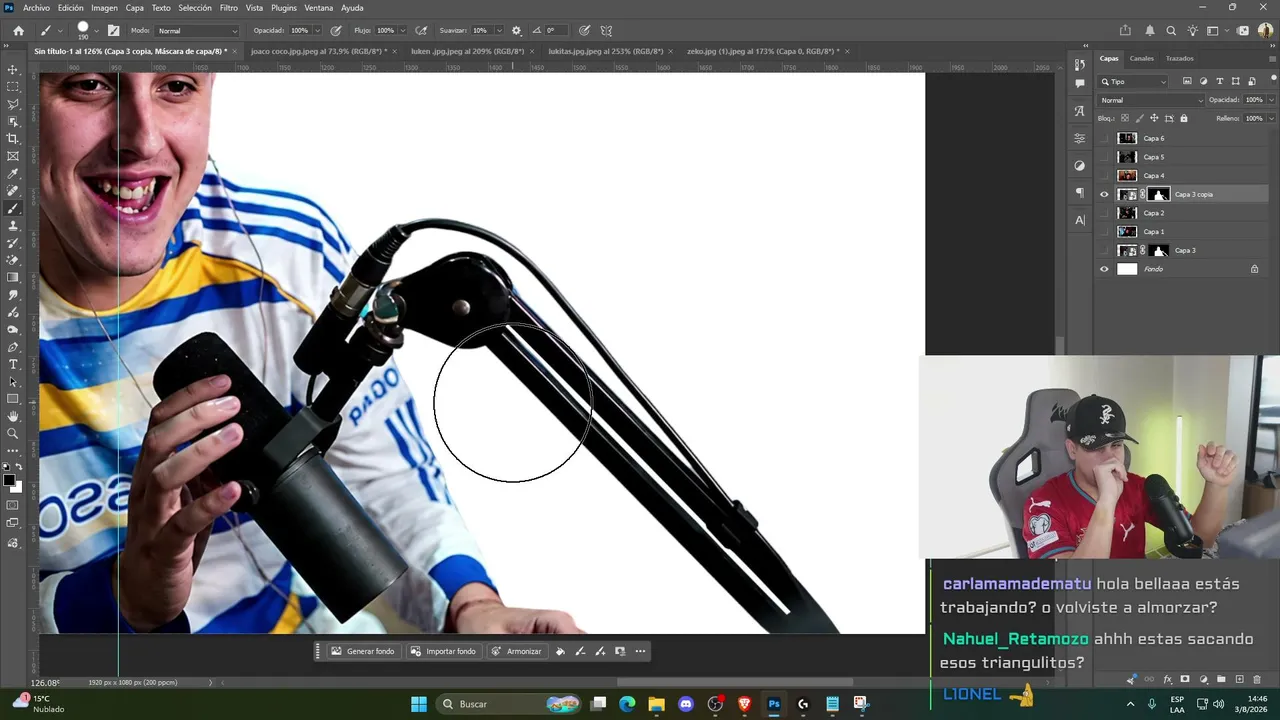1280x720 pixels.
Task: Click the Armonizar button
Action: pyautogui.click(x=516, y=651)
